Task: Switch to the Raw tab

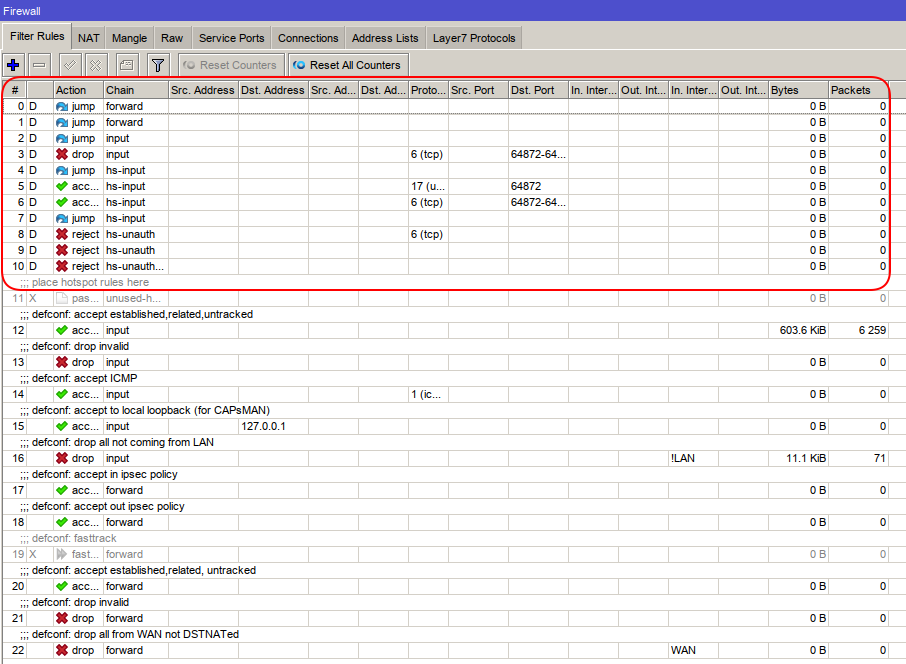Action: (172, 38)
